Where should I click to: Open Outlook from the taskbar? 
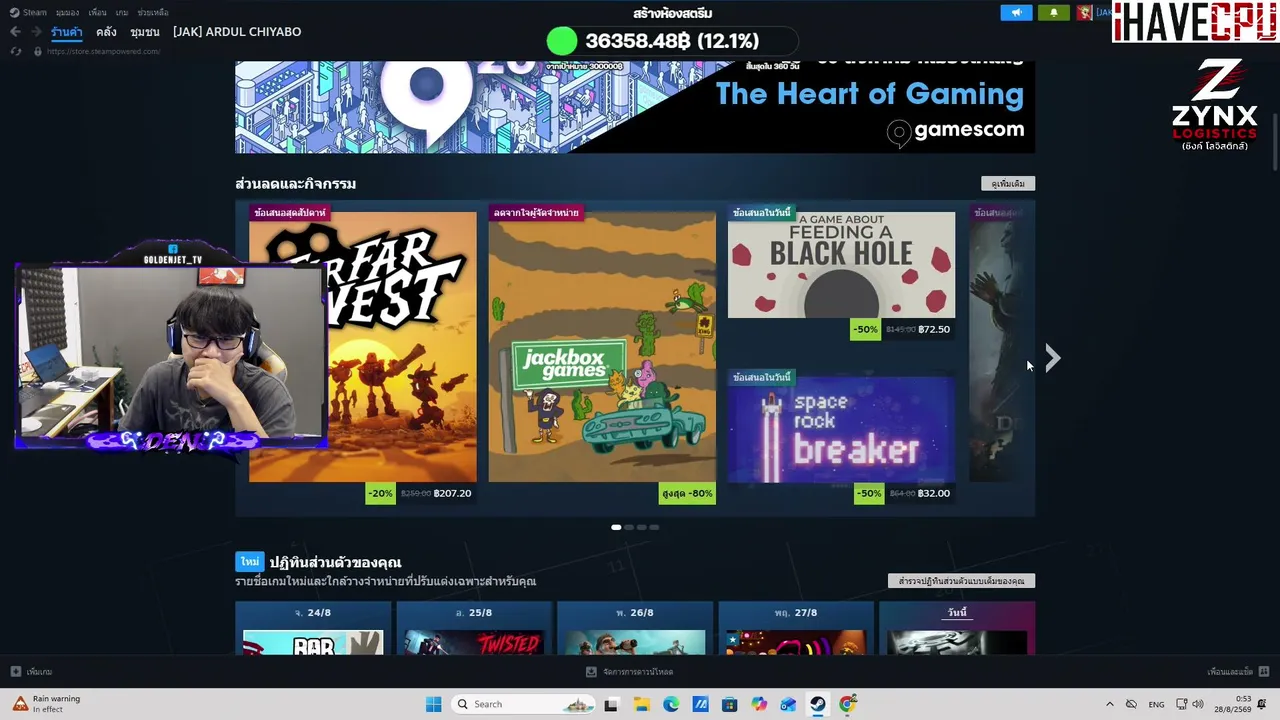788,704
